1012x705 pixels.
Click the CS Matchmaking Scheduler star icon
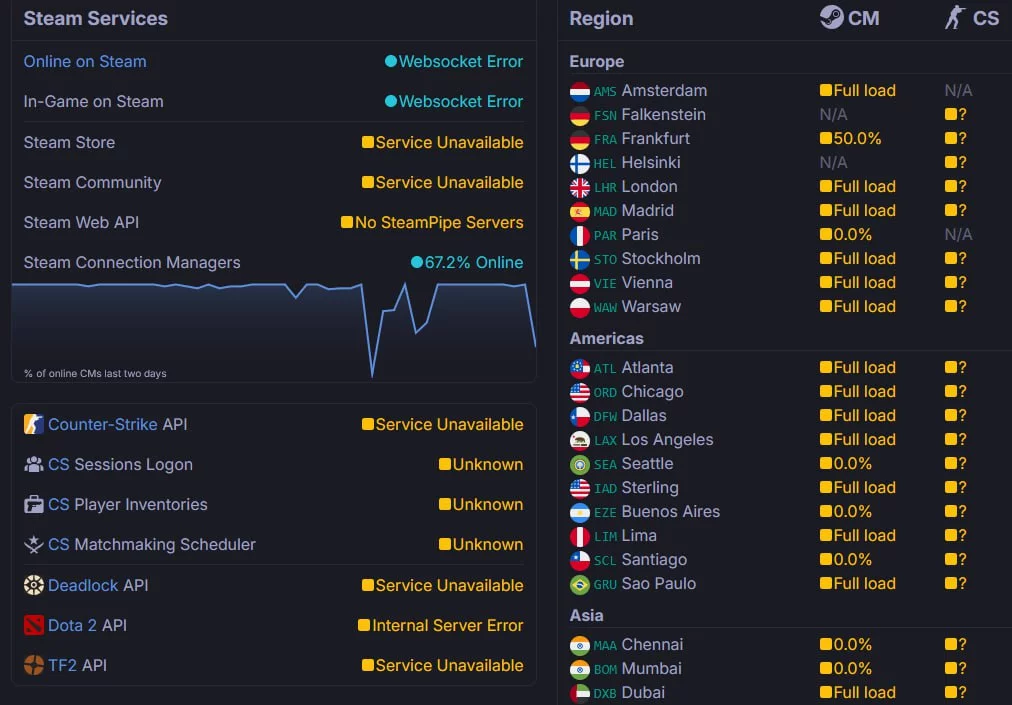pos(34,544)
